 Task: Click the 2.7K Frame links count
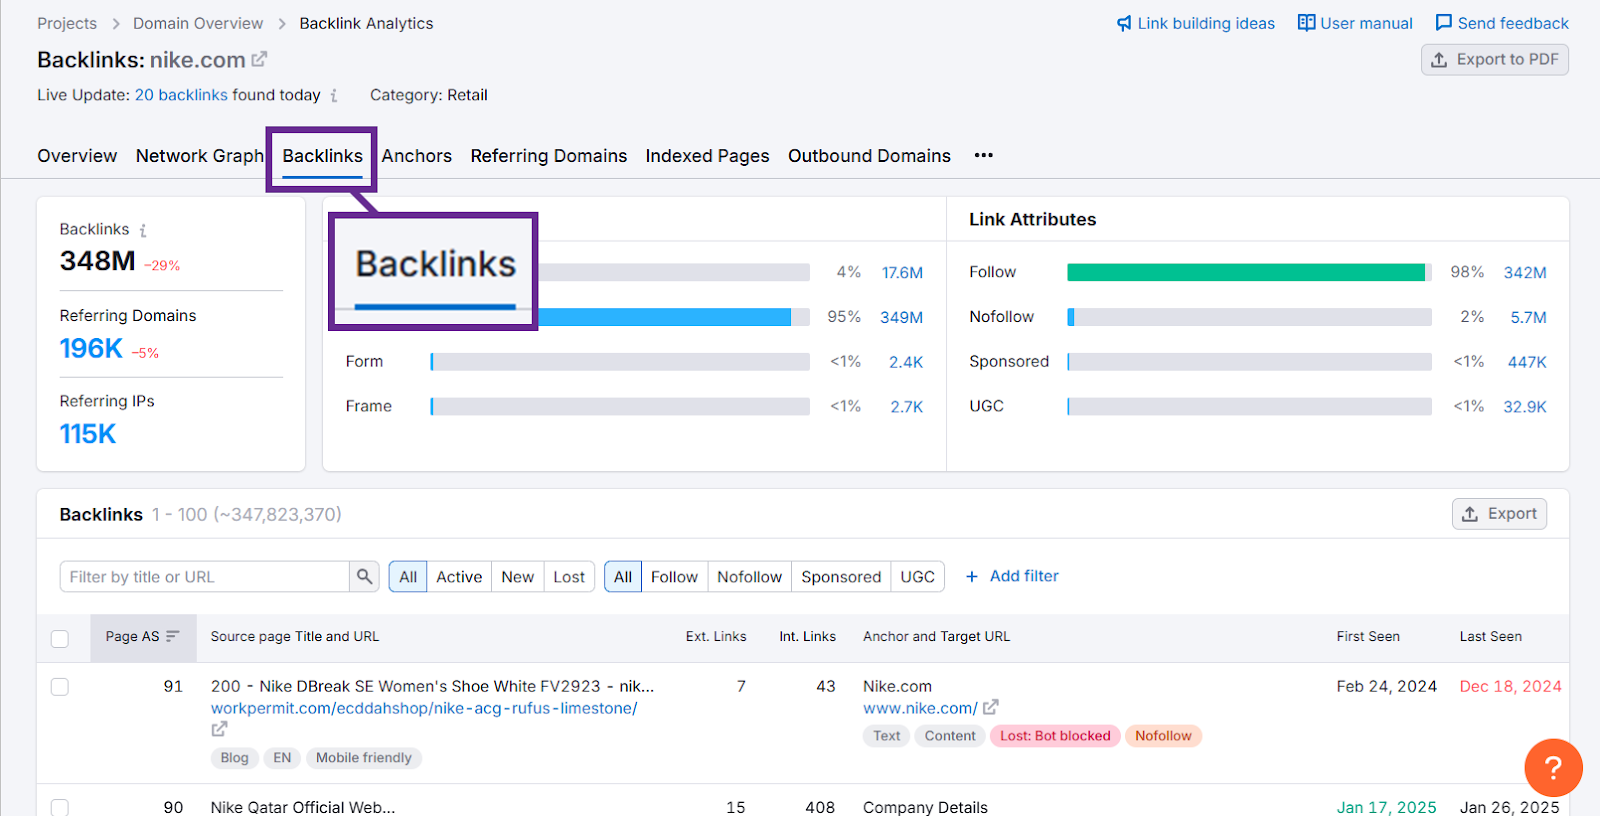pyautogui.click(x=907, y=407)
